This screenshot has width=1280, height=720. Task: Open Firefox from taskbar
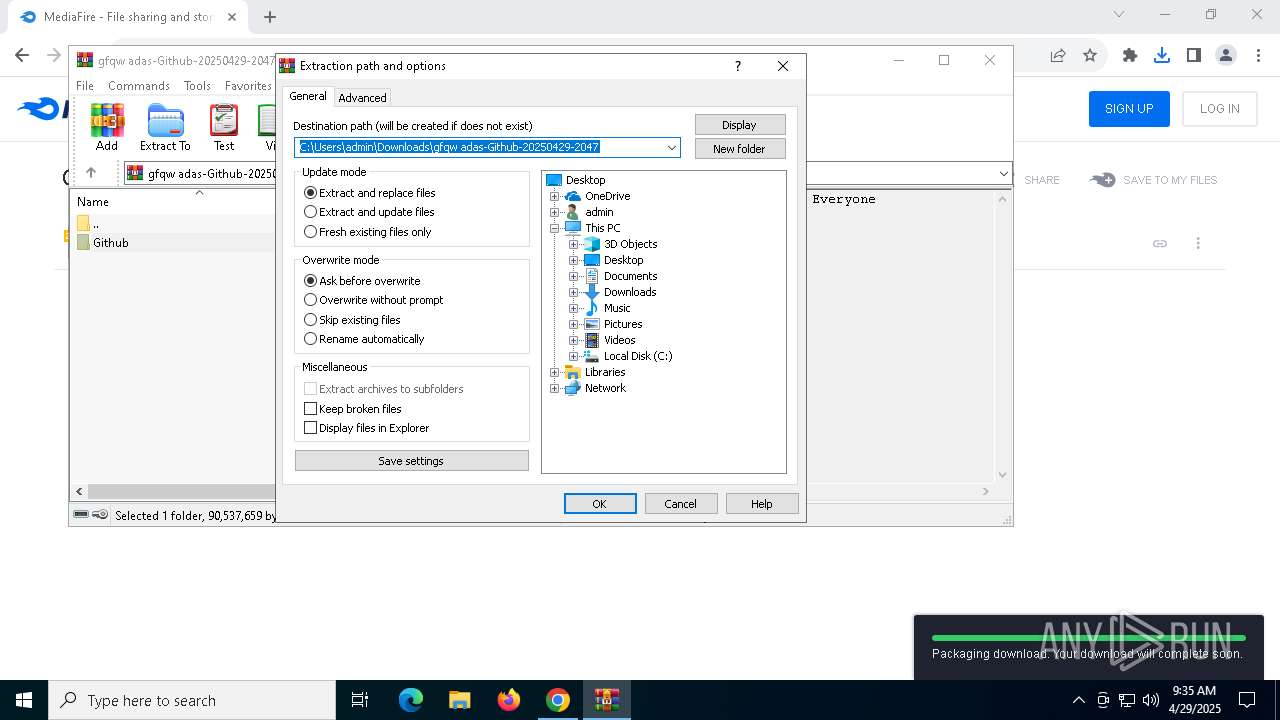click(509, 700)
